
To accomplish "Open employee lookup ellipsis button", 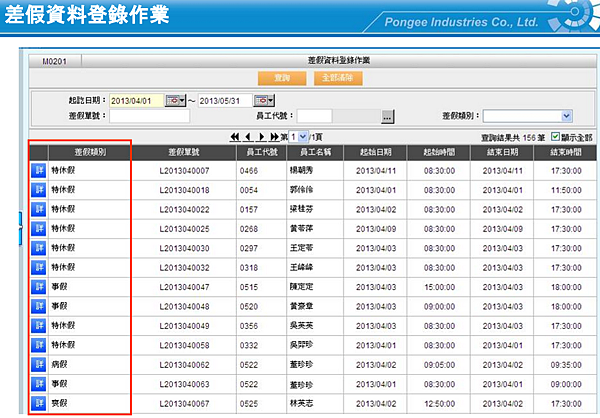I will pos(387,117).
